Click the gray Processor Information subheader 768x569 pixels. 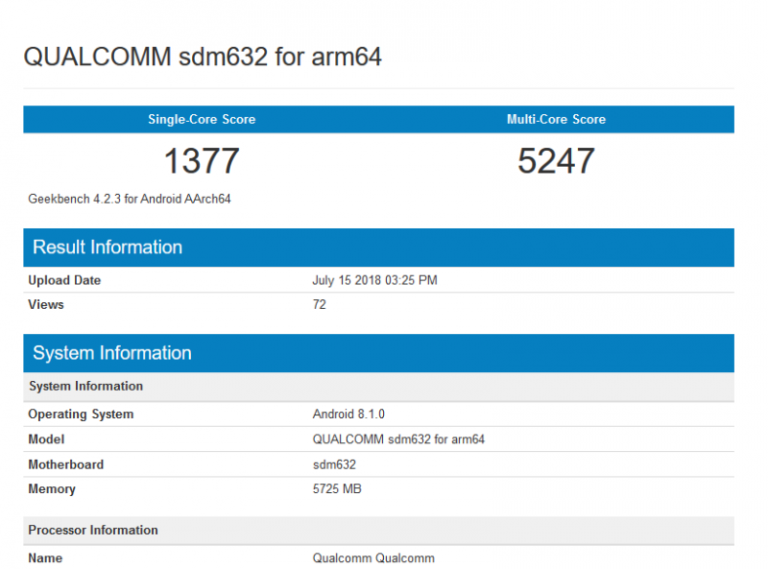(93, 530)
